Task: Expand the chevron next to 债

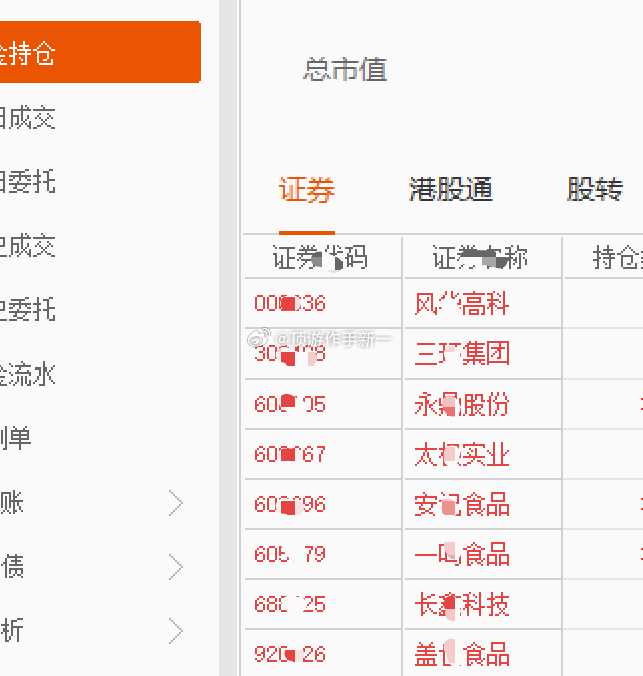Action: (176, 567)
